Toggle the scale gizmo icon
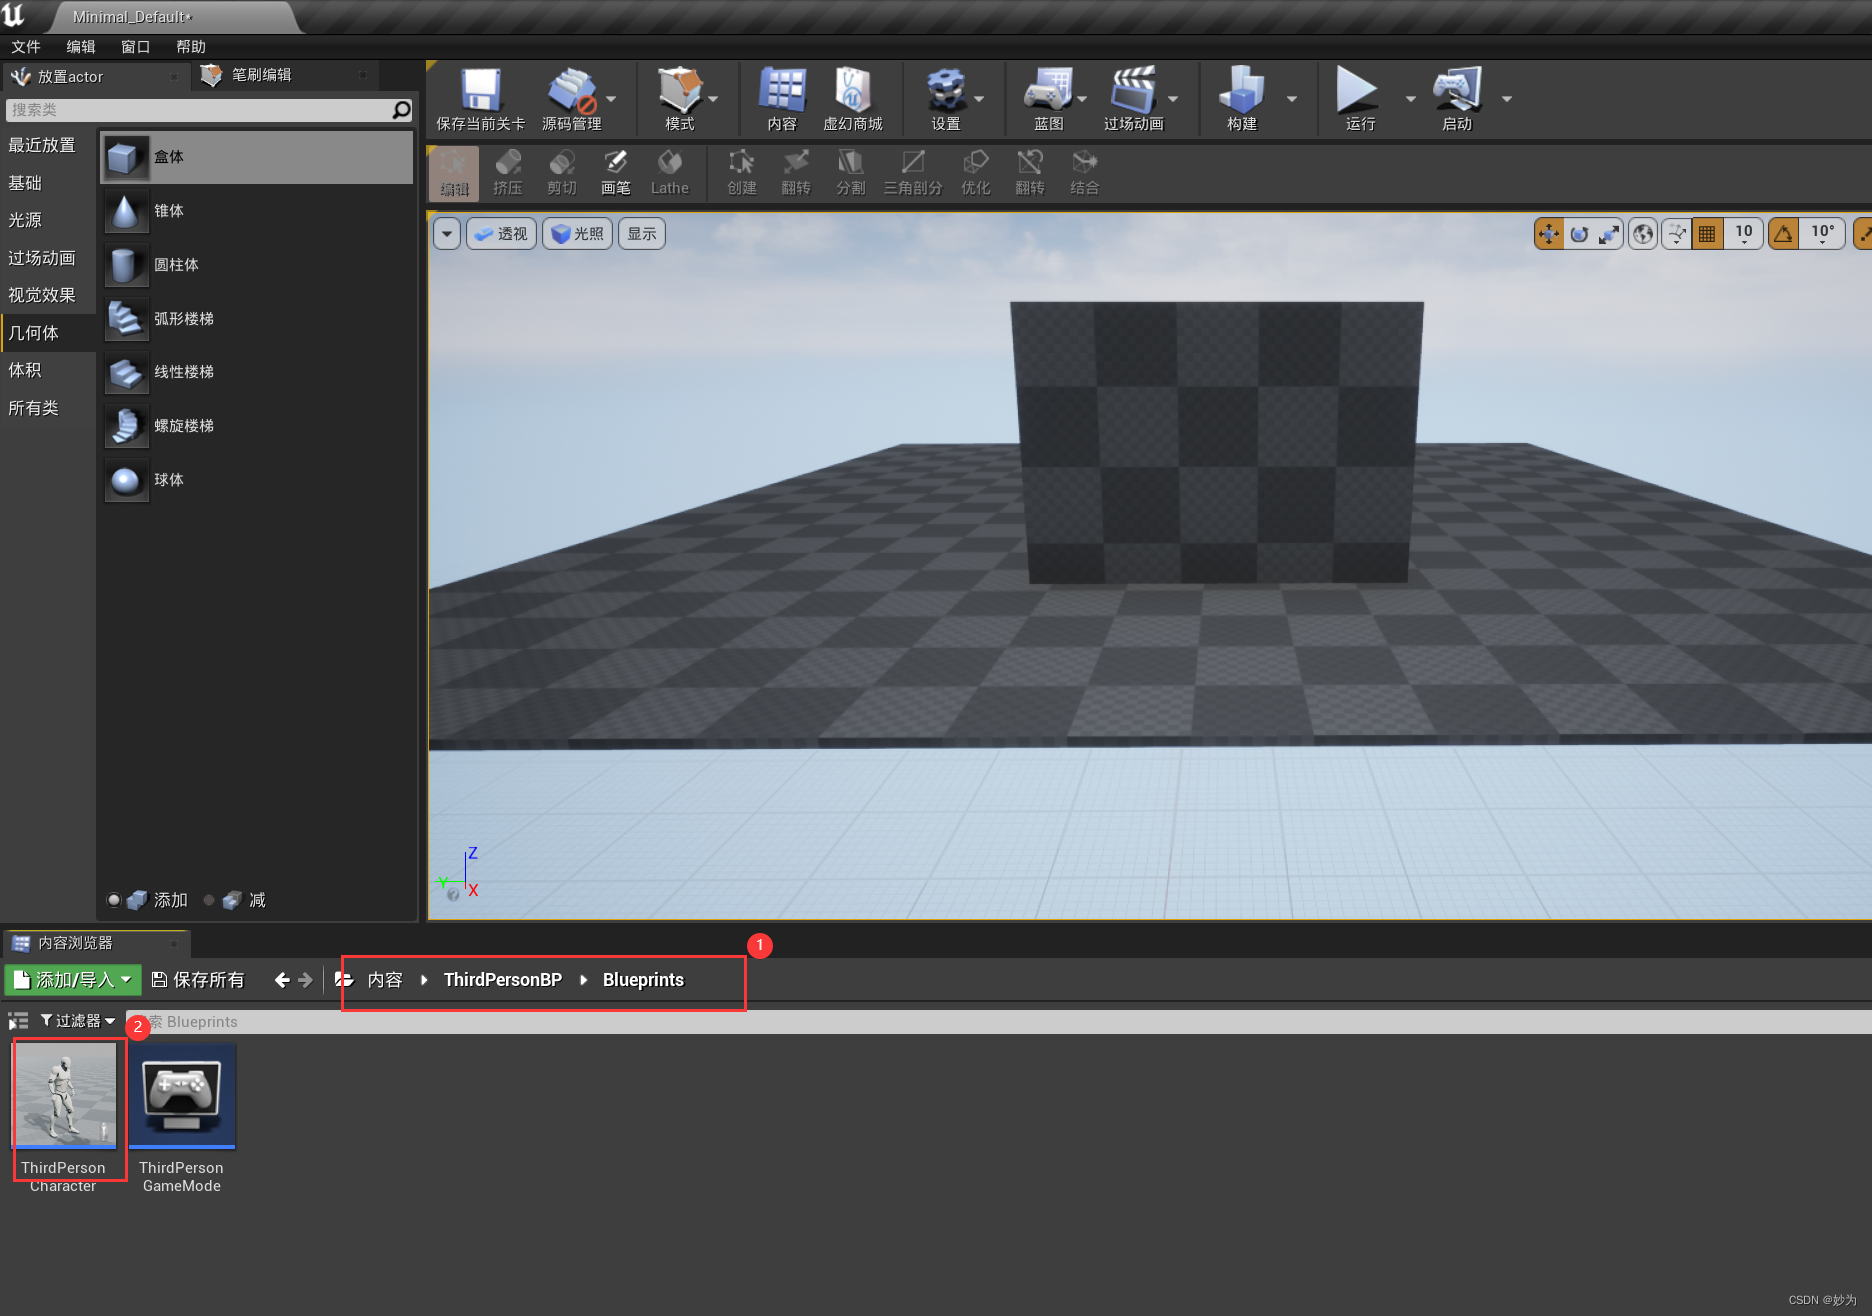The image size is (1872, 1316). point(1608,234)
